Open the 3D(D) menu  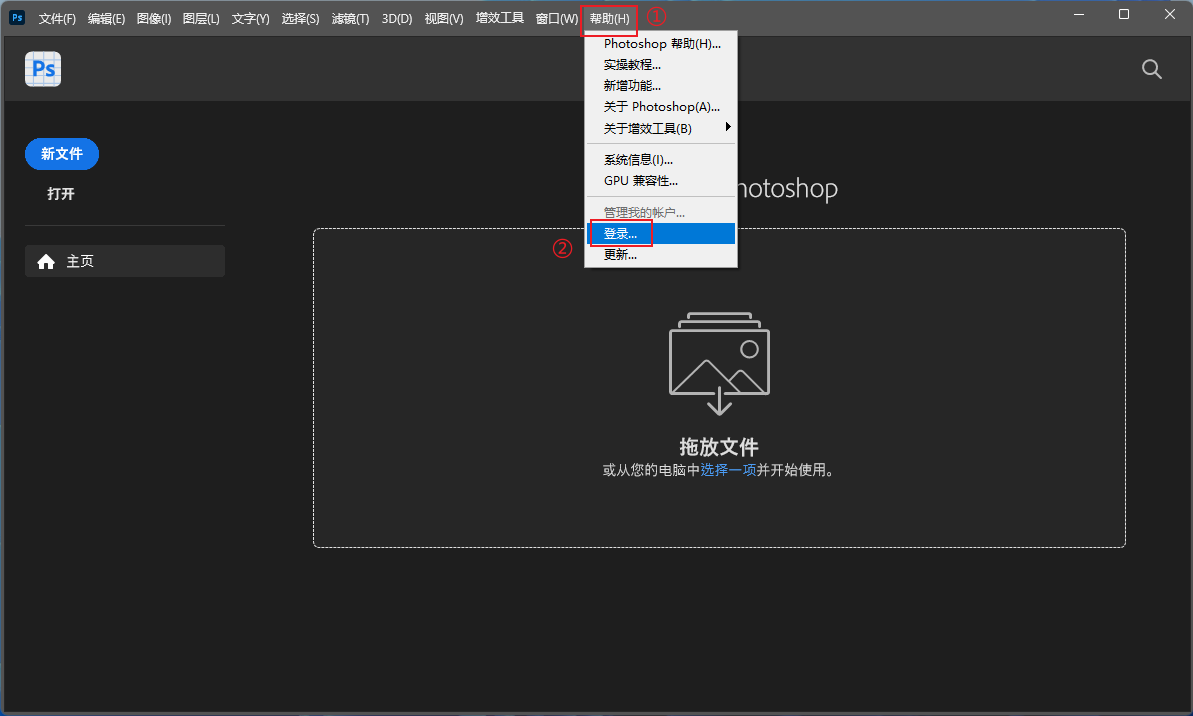pyautogui.click(x=396, y=18)
